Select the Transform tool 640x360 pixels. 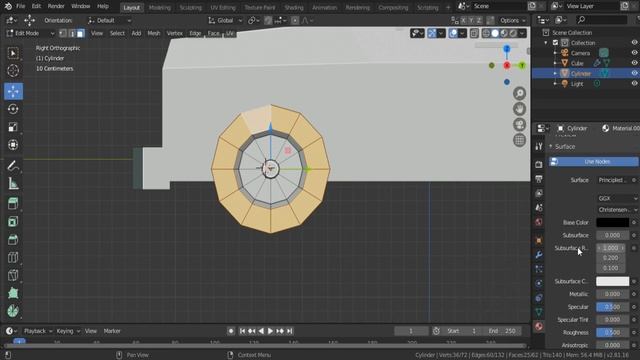[x=13, y=145]
